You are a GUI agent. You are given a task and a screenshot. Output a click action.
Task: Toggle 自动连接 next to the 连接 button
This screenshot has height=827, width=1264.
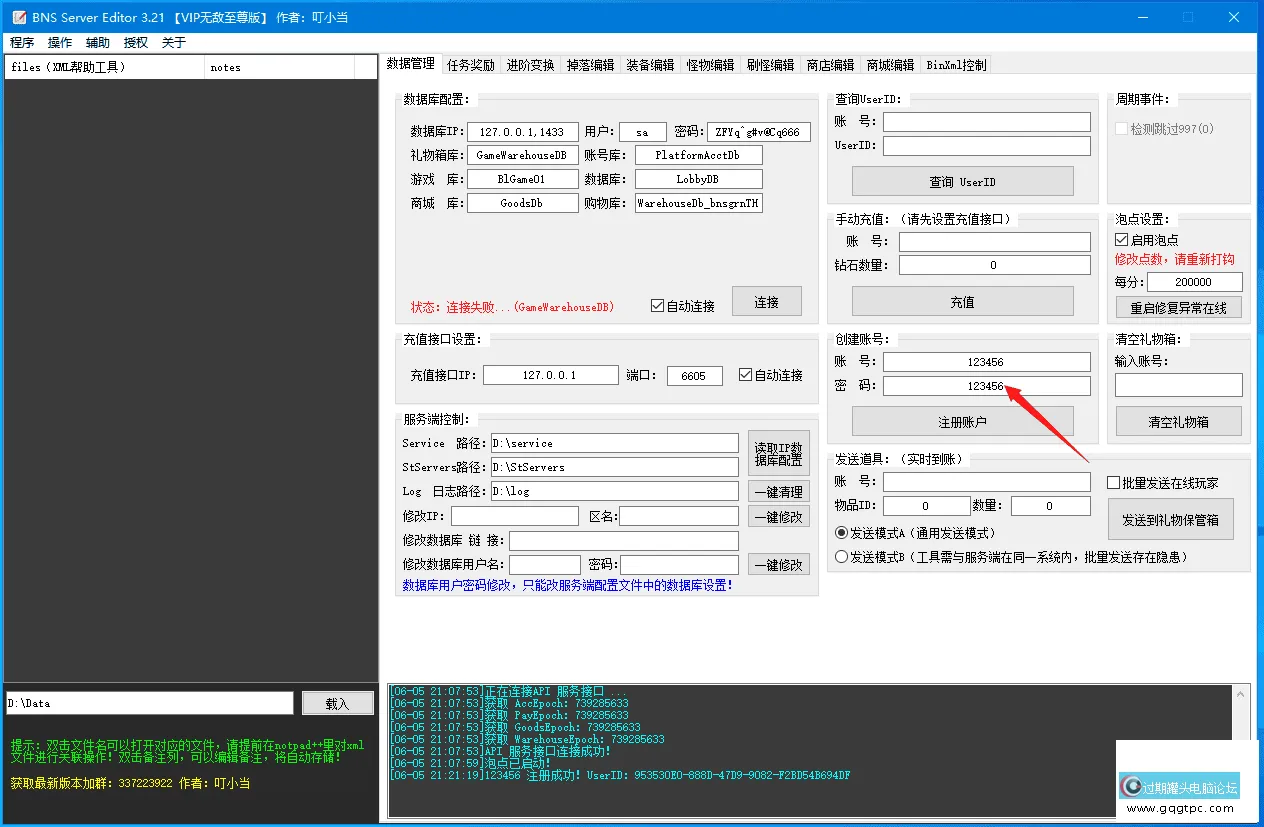point(657,307)
